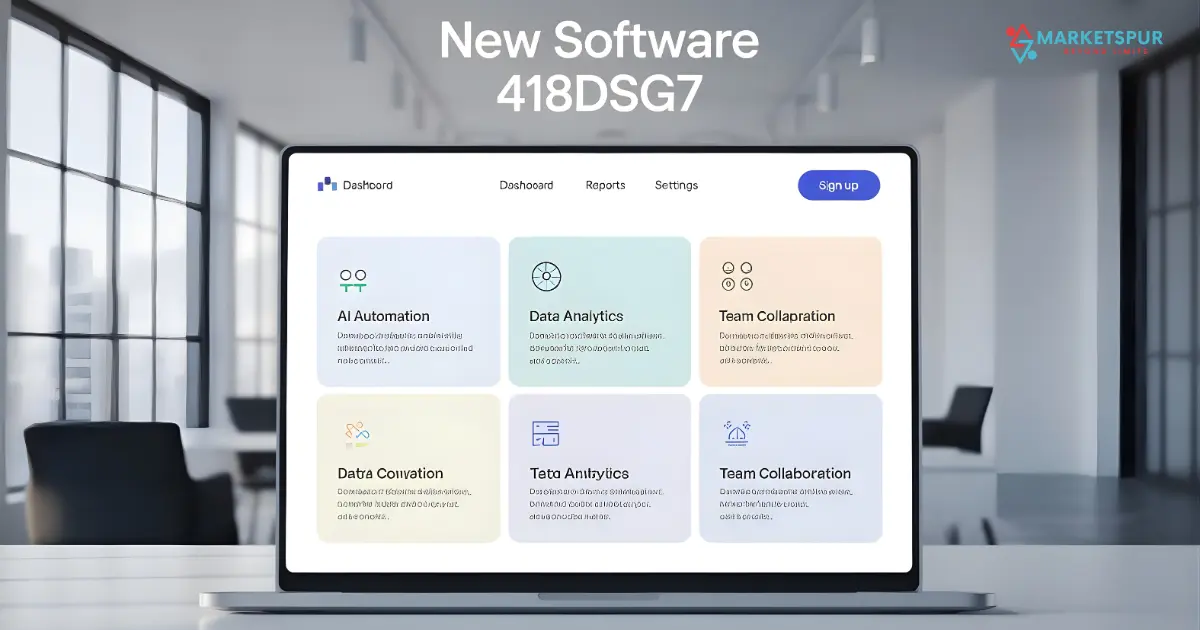Click the Dashoord brand name beside the logo
The height and width of the screenshot is (630, 1200).
coord(367,185)
